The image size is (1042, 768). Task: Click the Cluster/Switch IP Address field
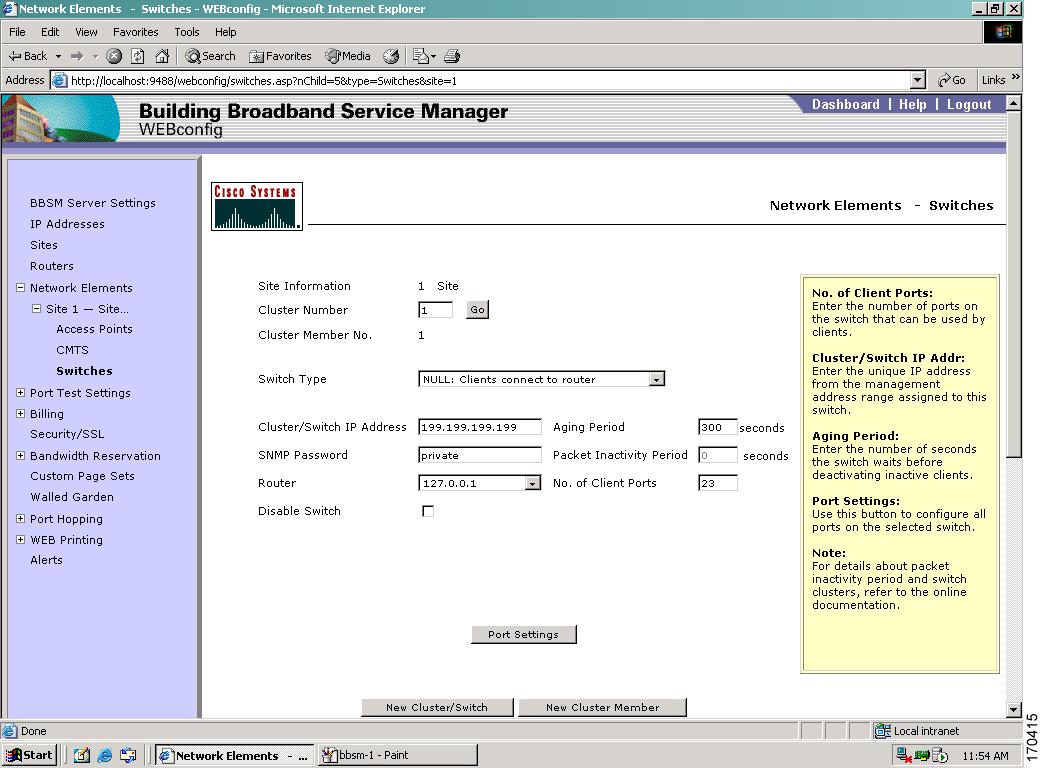pos(480,427)
